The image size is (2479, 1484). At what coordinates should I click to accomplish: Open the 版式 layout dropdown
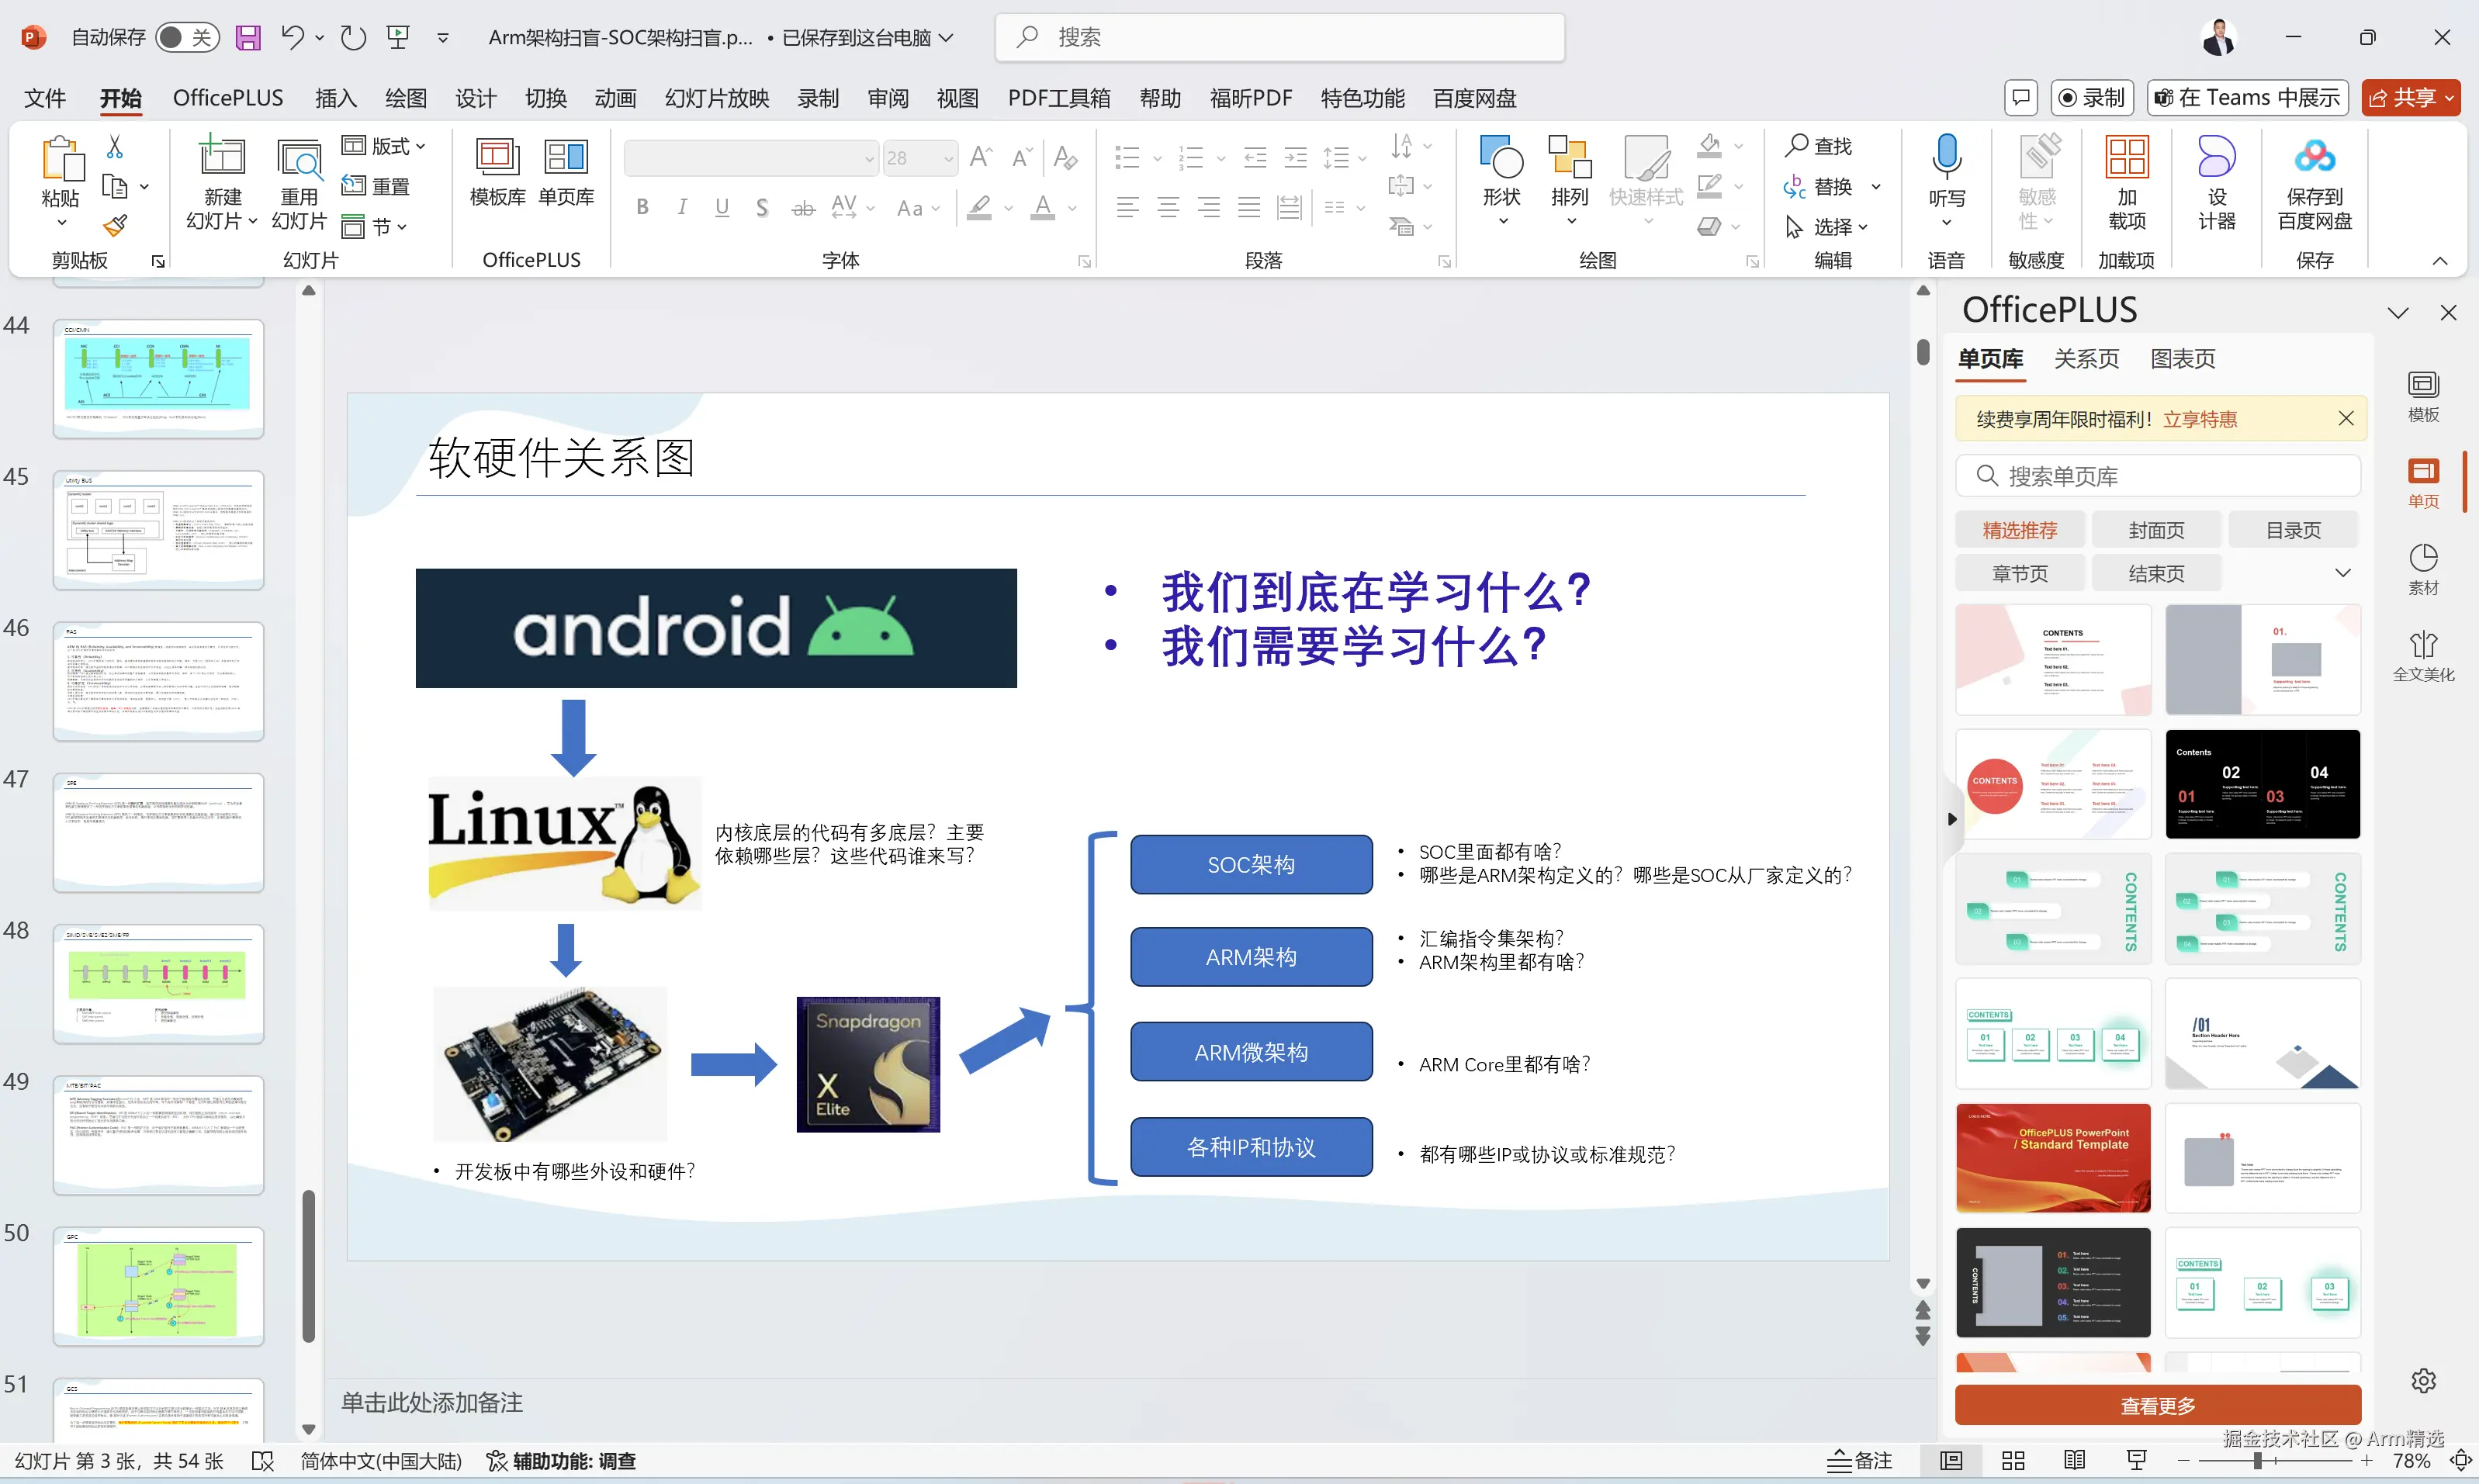(x=385, y=146)
